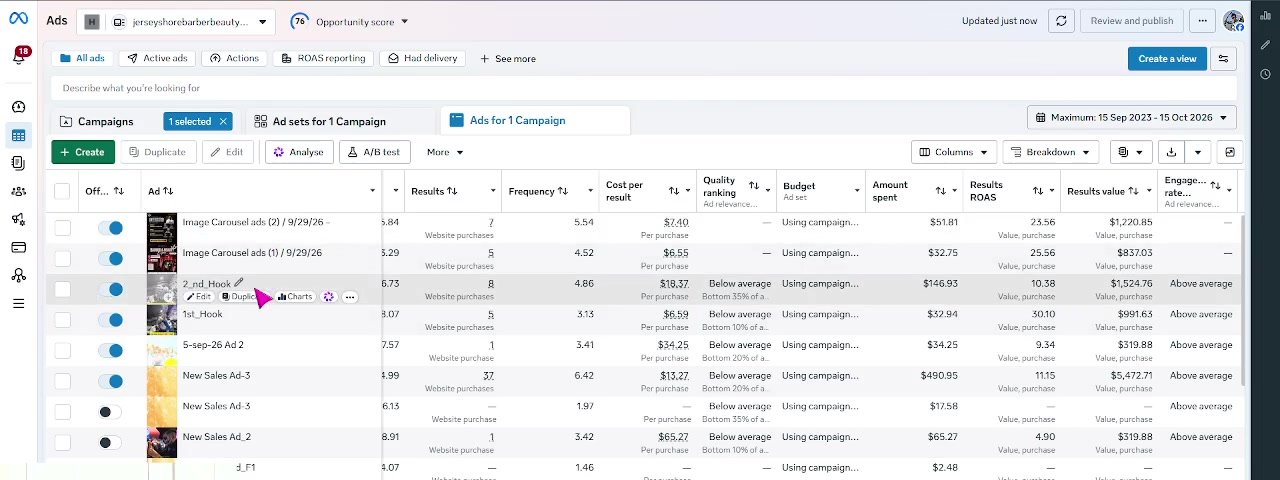Open the reports dropdown next to Breakdown
This screenshot has height=480, width=1280.
click(x=1130, y=152)
